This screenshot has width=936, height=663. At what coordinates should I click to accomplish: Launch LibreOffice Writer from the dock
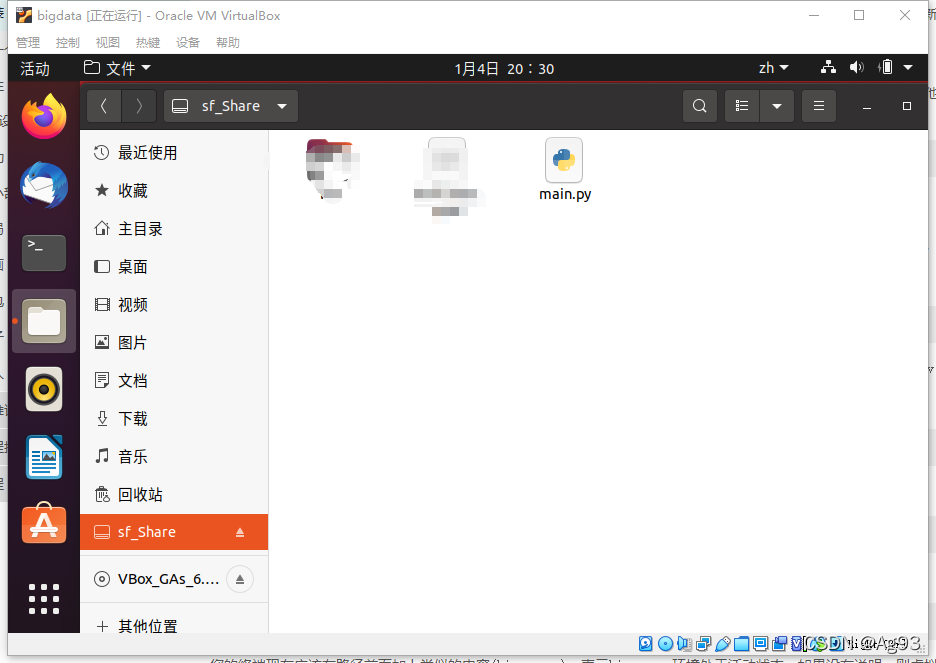(x=44, y=457)
